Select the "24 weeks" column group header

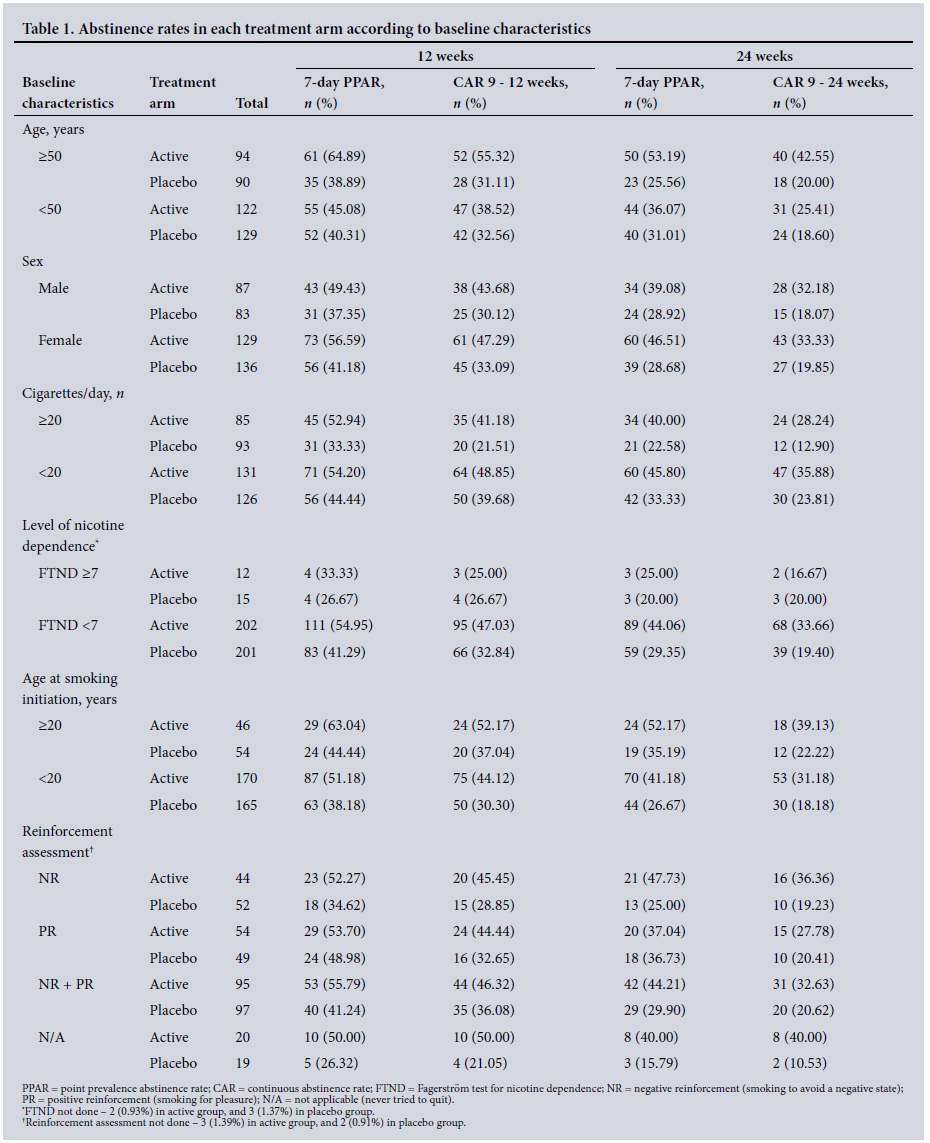pyautogui.click(x=764, y=56)
